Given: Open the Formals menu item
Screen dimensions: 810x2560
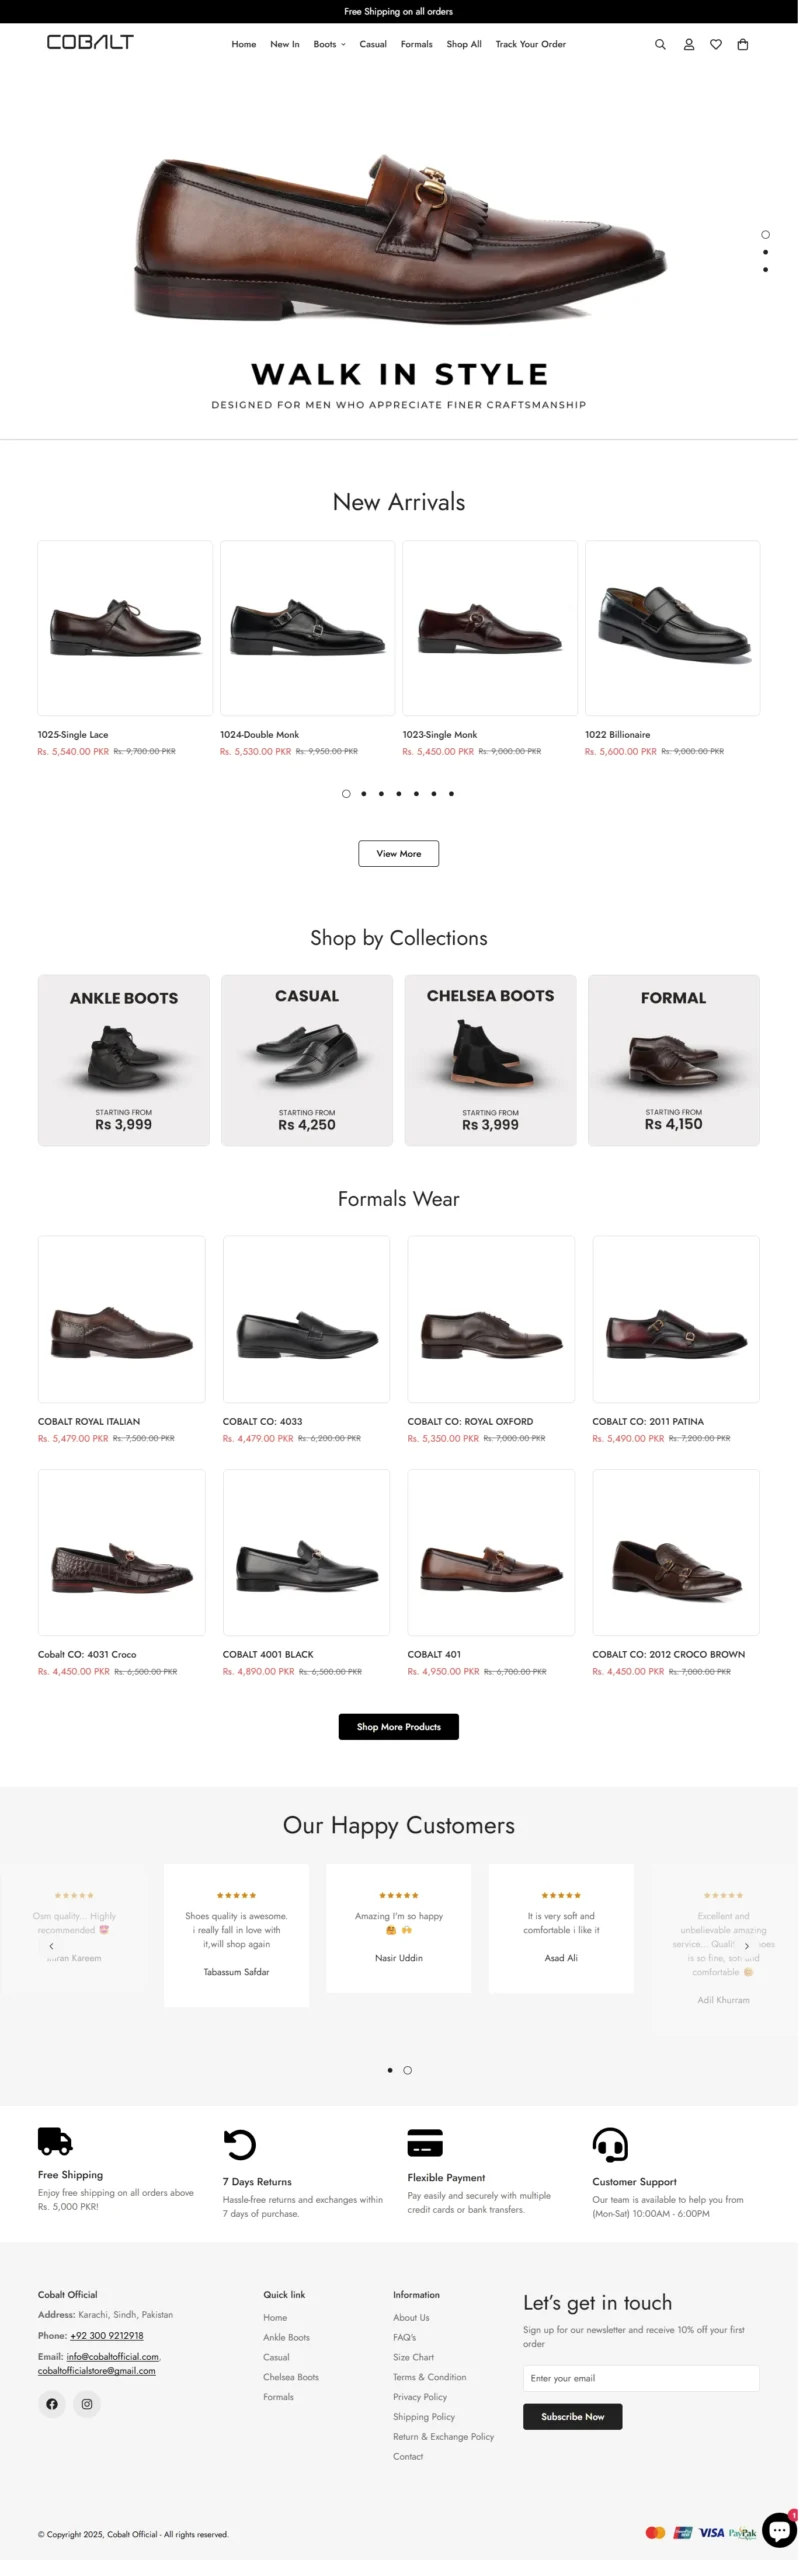Looking at the screenshot, I should (416, 45).
